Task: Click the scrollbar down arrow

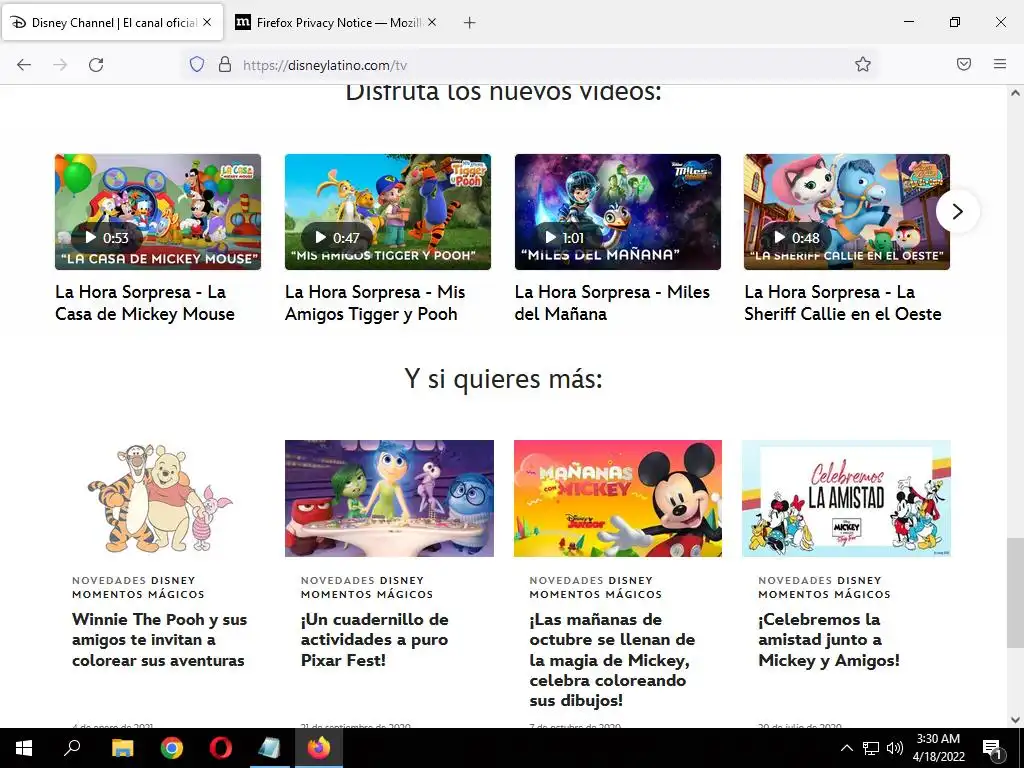Action: point(1015,720)
